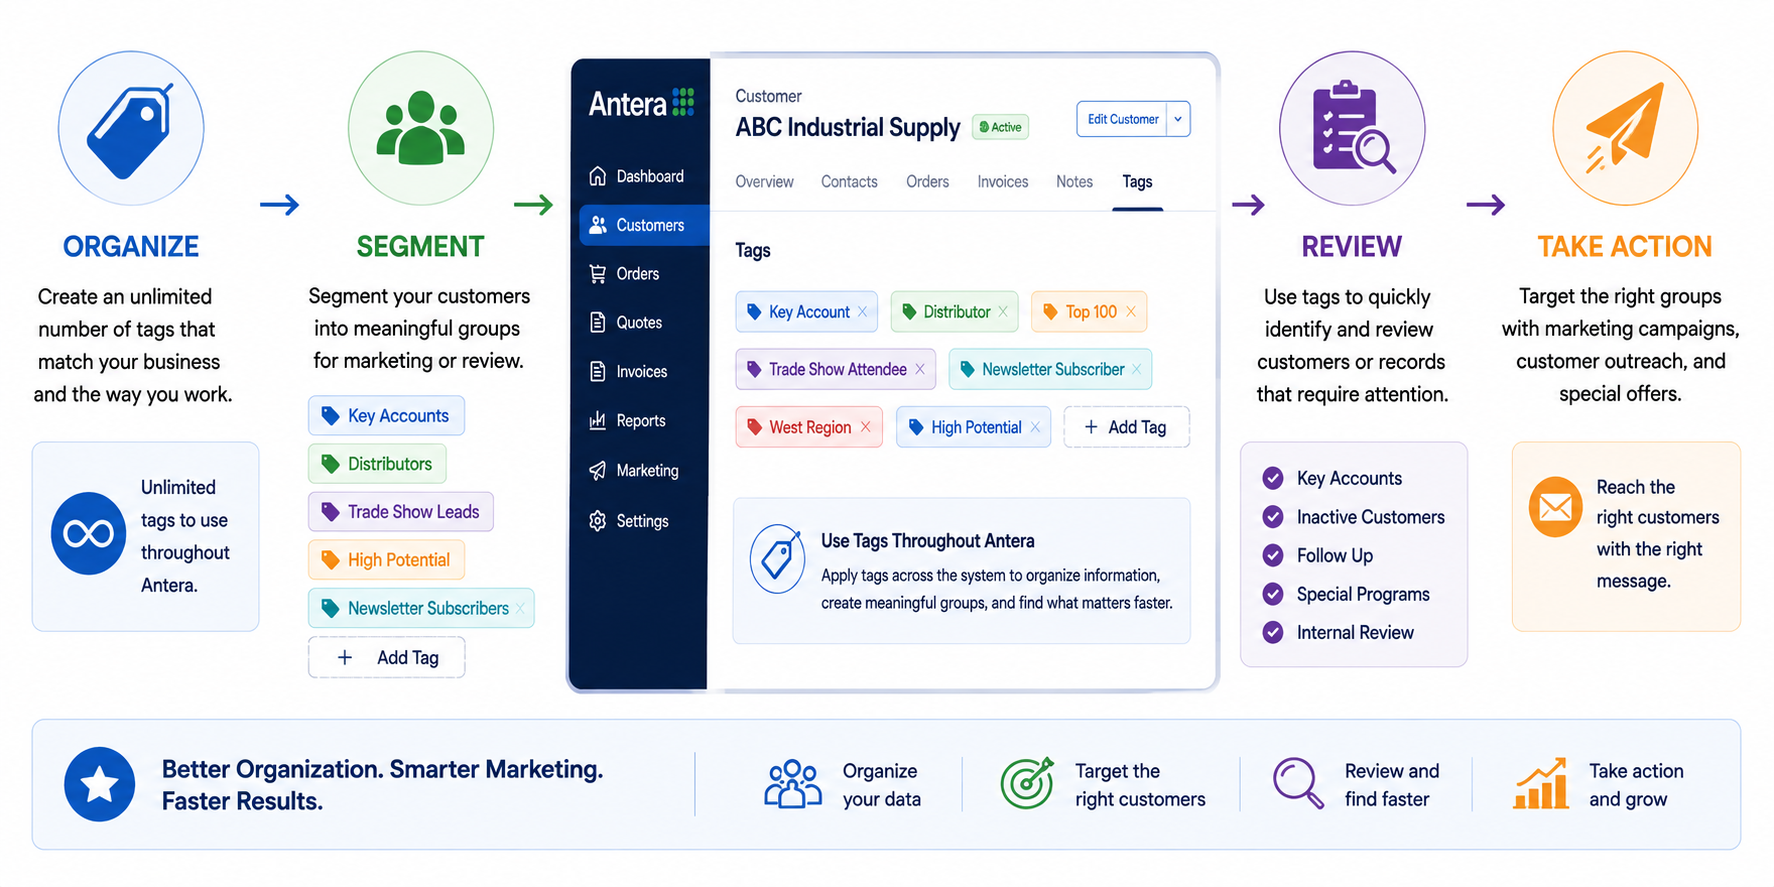Toggle the Key Accounts review checkmark
Image resolution: width=1774 pixels, height=887 pixels.
point(1273,478)
